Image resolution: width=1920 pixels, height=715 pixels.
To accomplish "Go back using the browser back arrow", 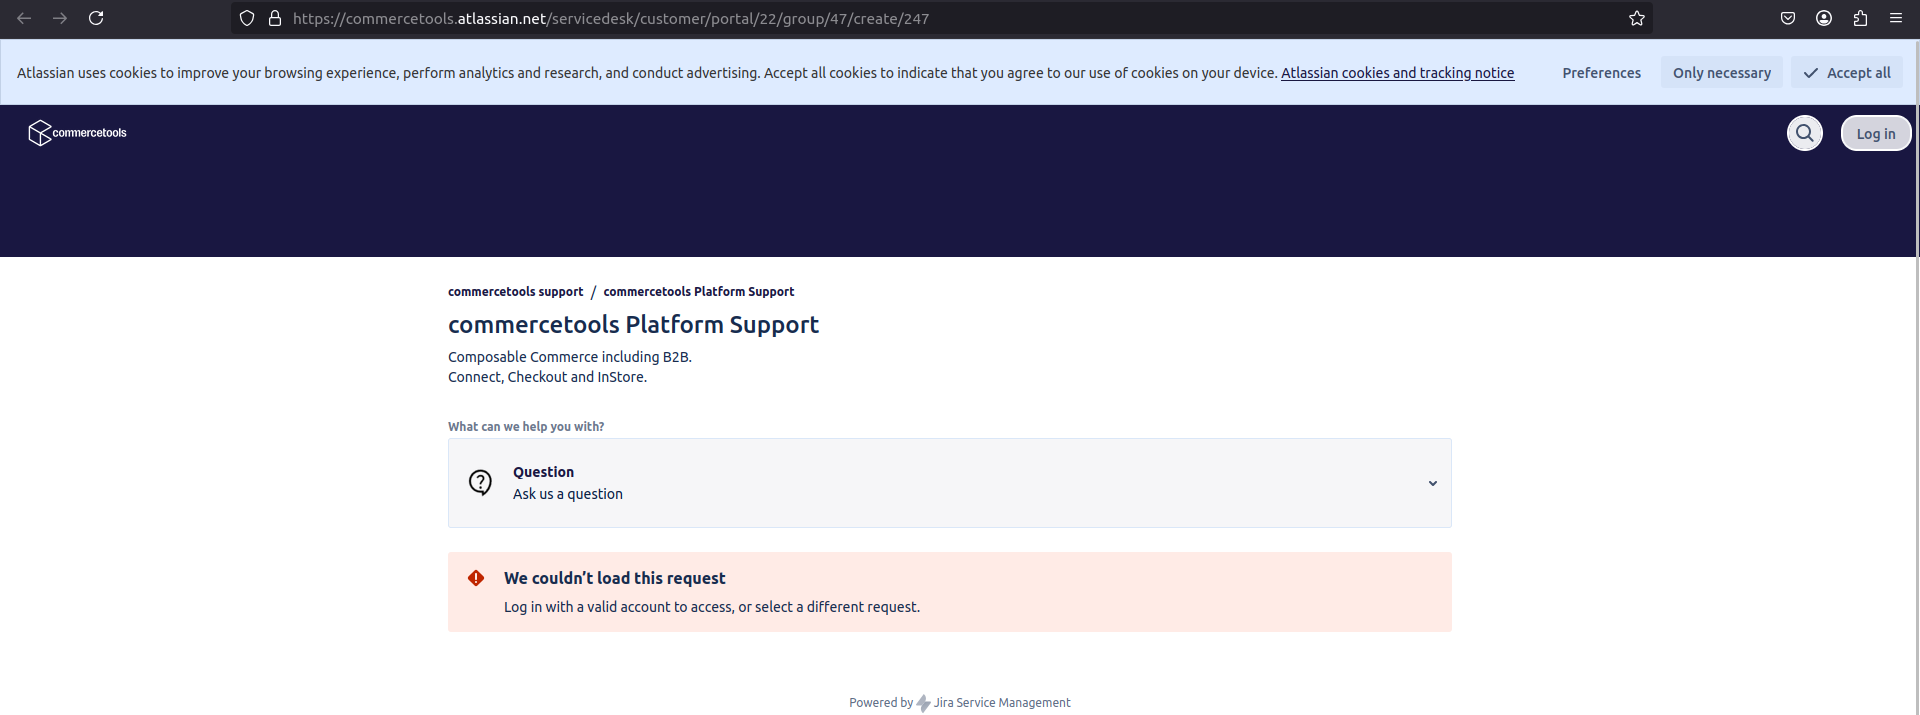I will click(x=24, y=18).
